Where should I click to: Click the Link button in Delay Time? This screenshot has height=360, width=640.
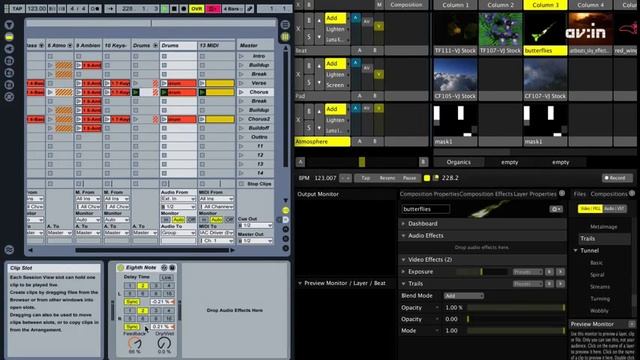click(x=166, y=277)
